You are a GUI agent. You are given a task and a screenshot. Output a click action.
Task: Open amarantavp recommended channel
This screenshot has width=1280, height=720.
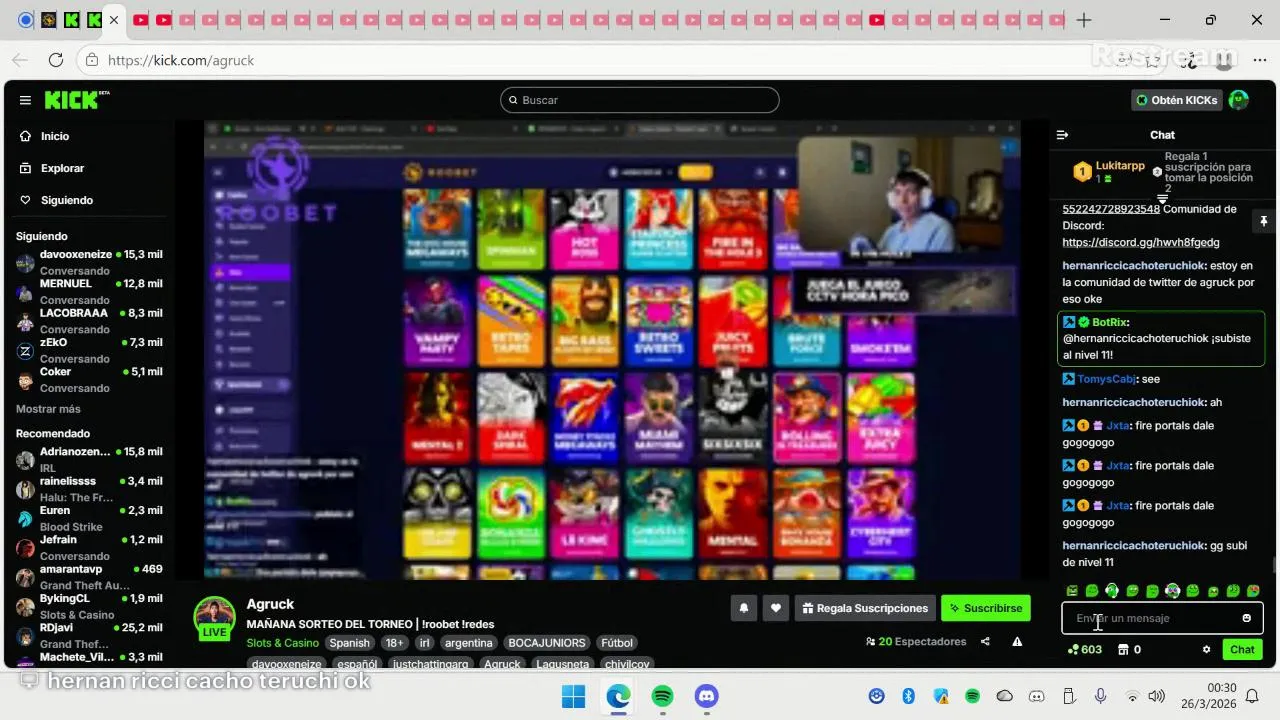[88, 577]
